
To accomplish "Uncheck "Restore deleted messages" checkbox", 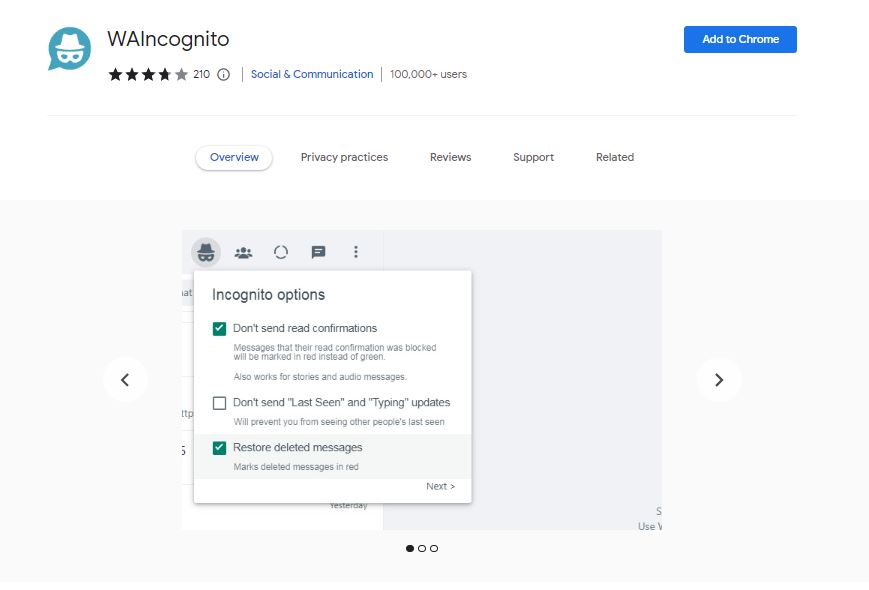I will coord(219,448).
